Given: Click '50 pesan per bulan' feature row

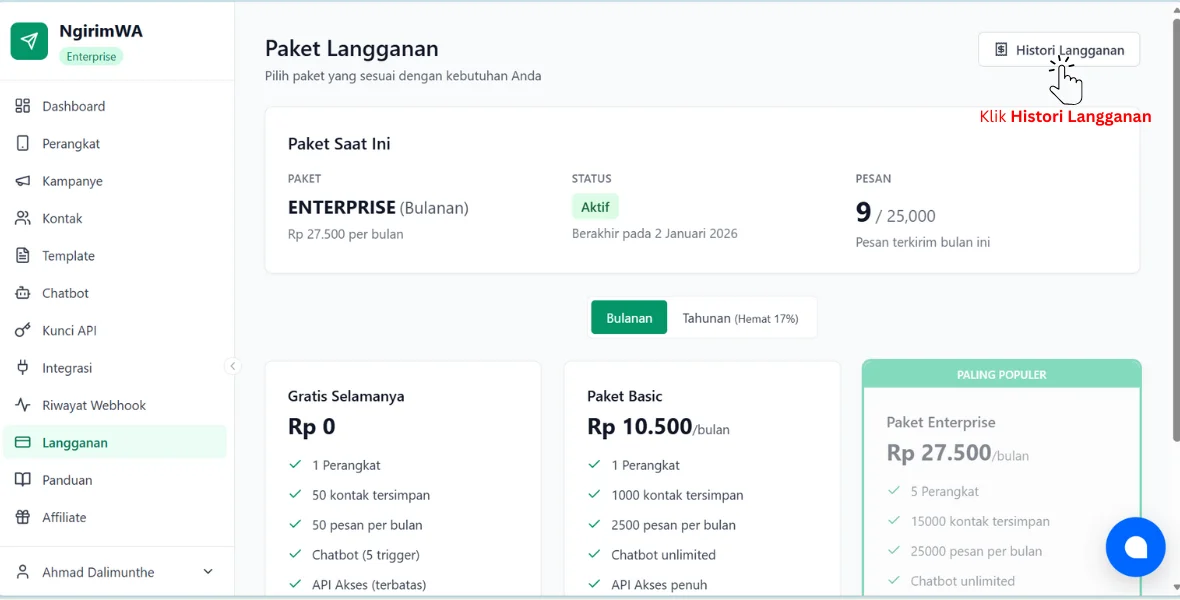Looking at the screenshot, I should 356,525.
